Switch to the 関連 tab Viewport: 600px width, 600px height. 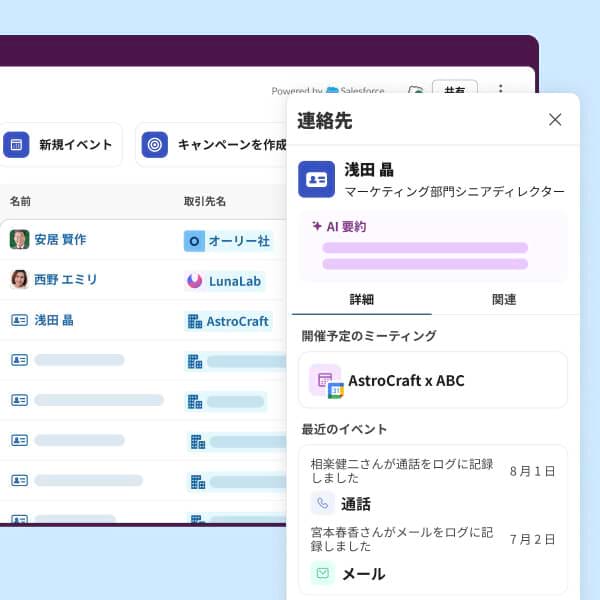coord(504,300)
